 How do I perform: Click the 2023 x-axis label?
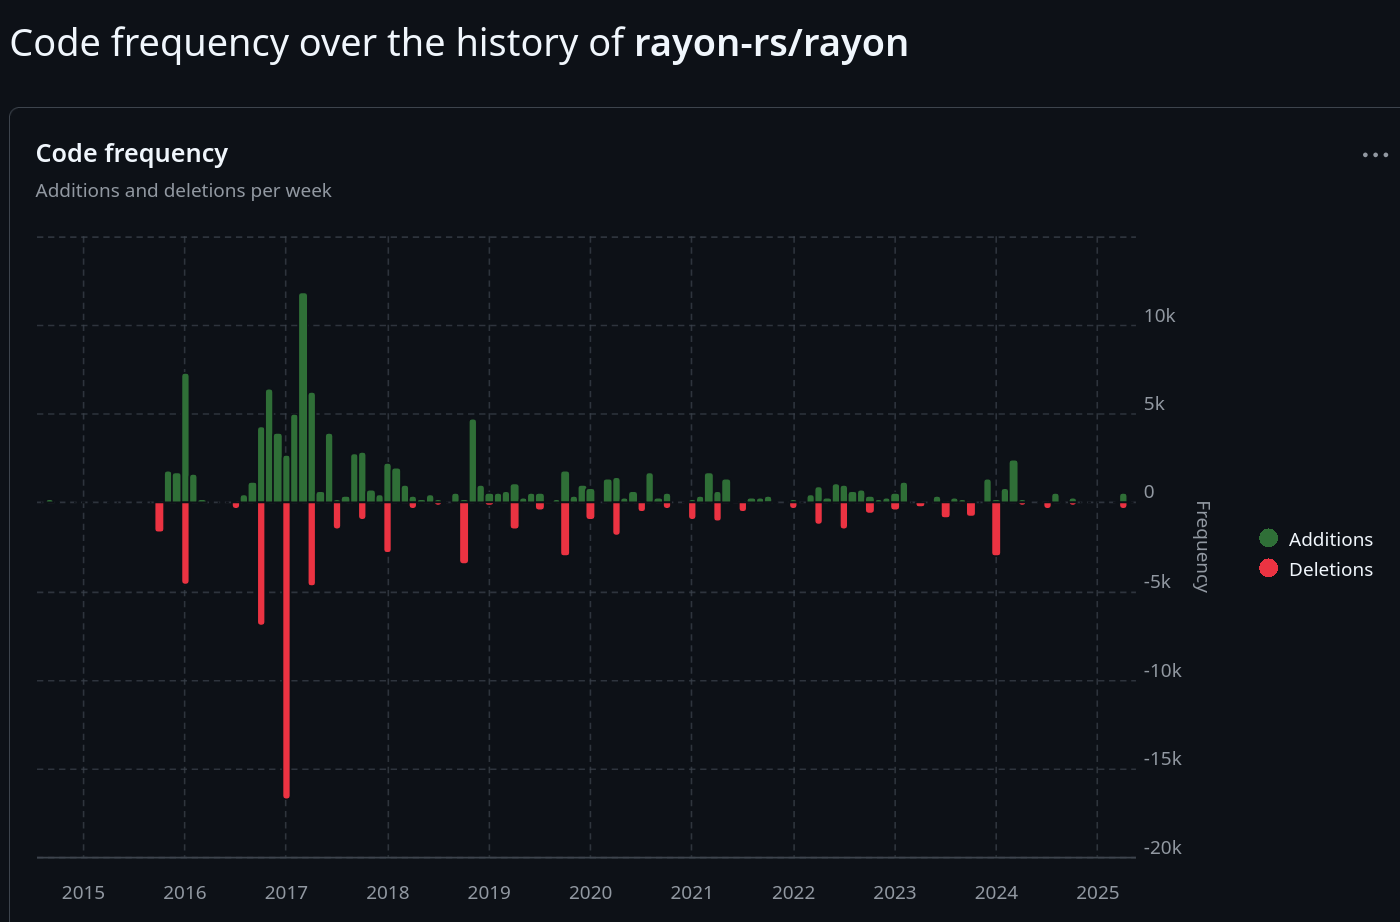coord(895,892)
